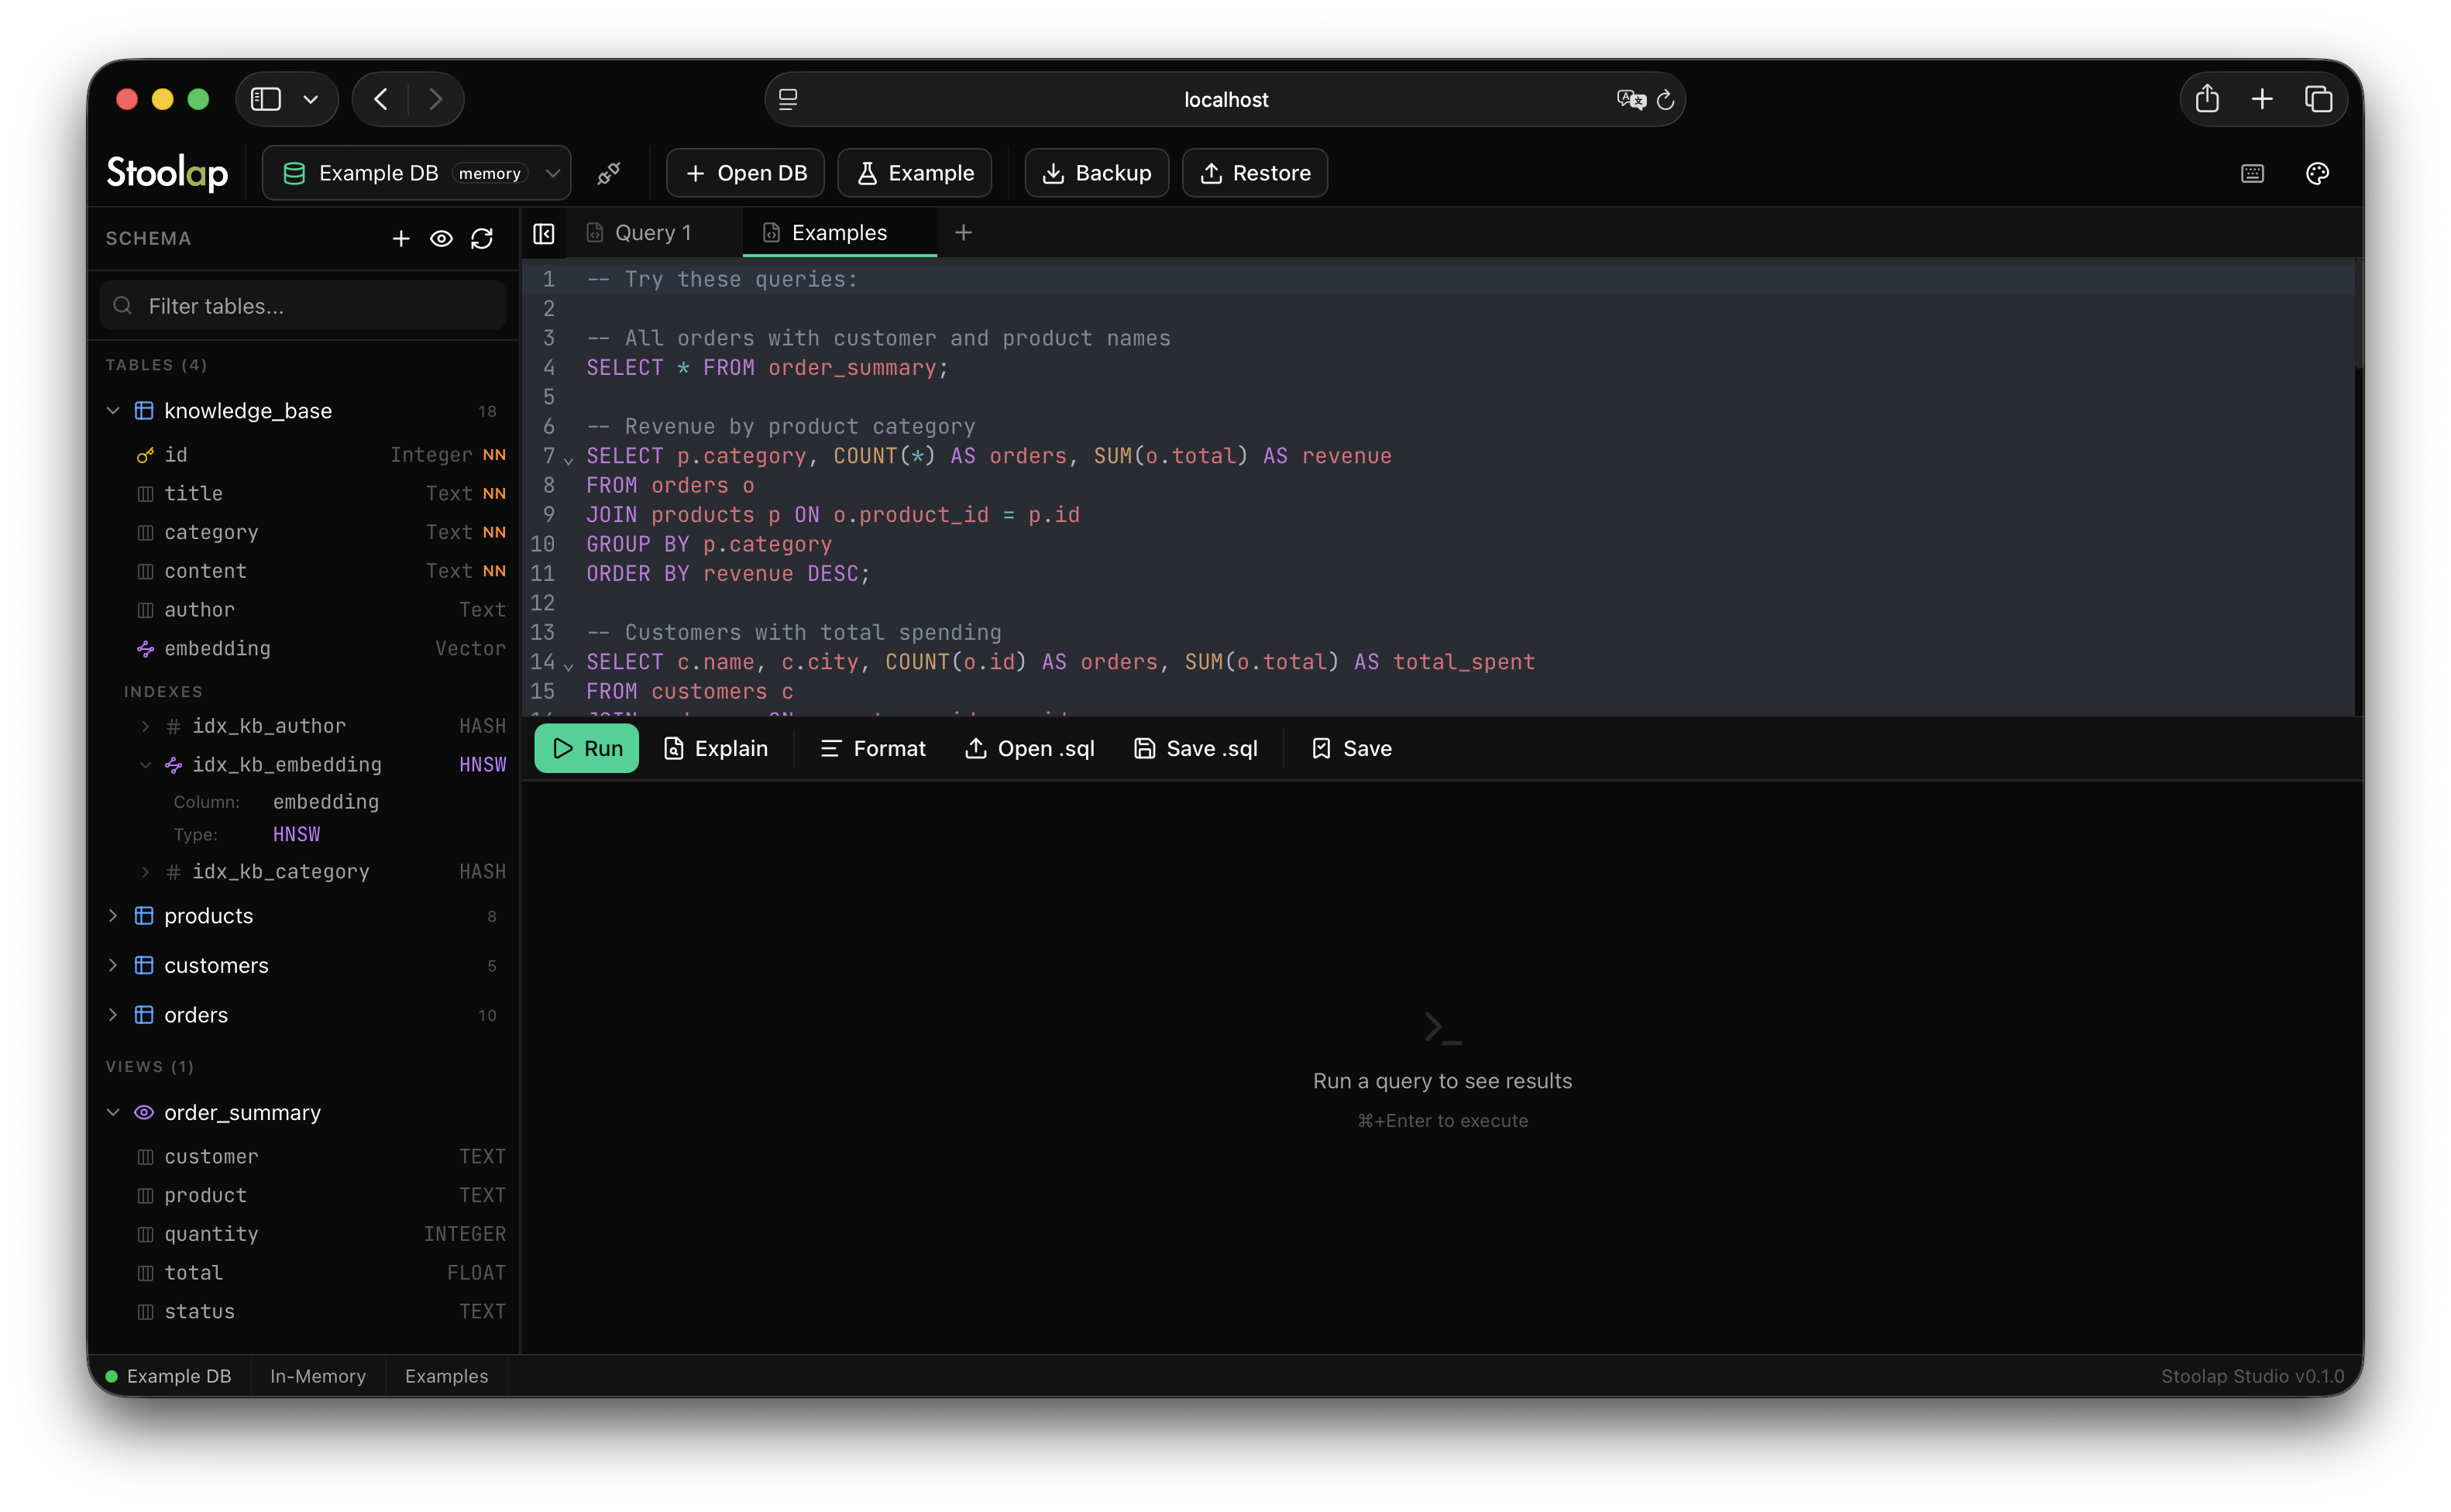
Task: Open the color theme palette icon
Action: (2319, 173)
